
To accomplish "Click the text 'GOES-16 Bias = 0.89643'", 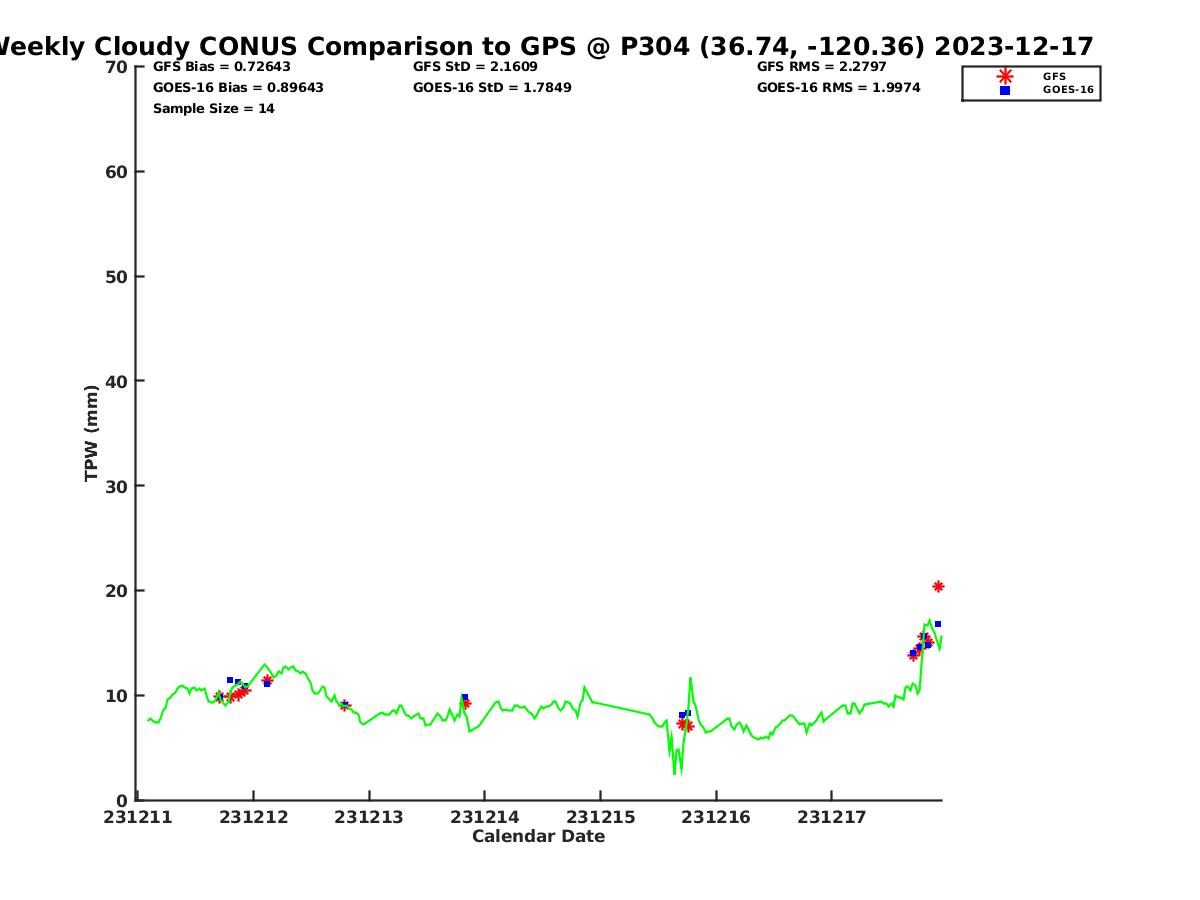I will click(x=238, y=87).
